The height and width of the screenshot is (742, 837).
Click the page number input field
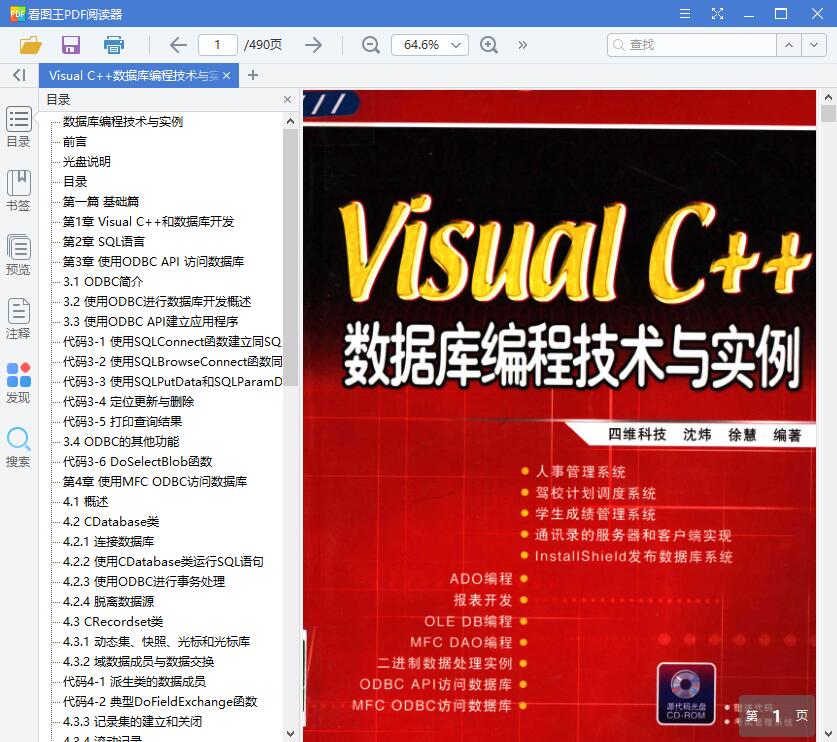click(x=218, y=45)
